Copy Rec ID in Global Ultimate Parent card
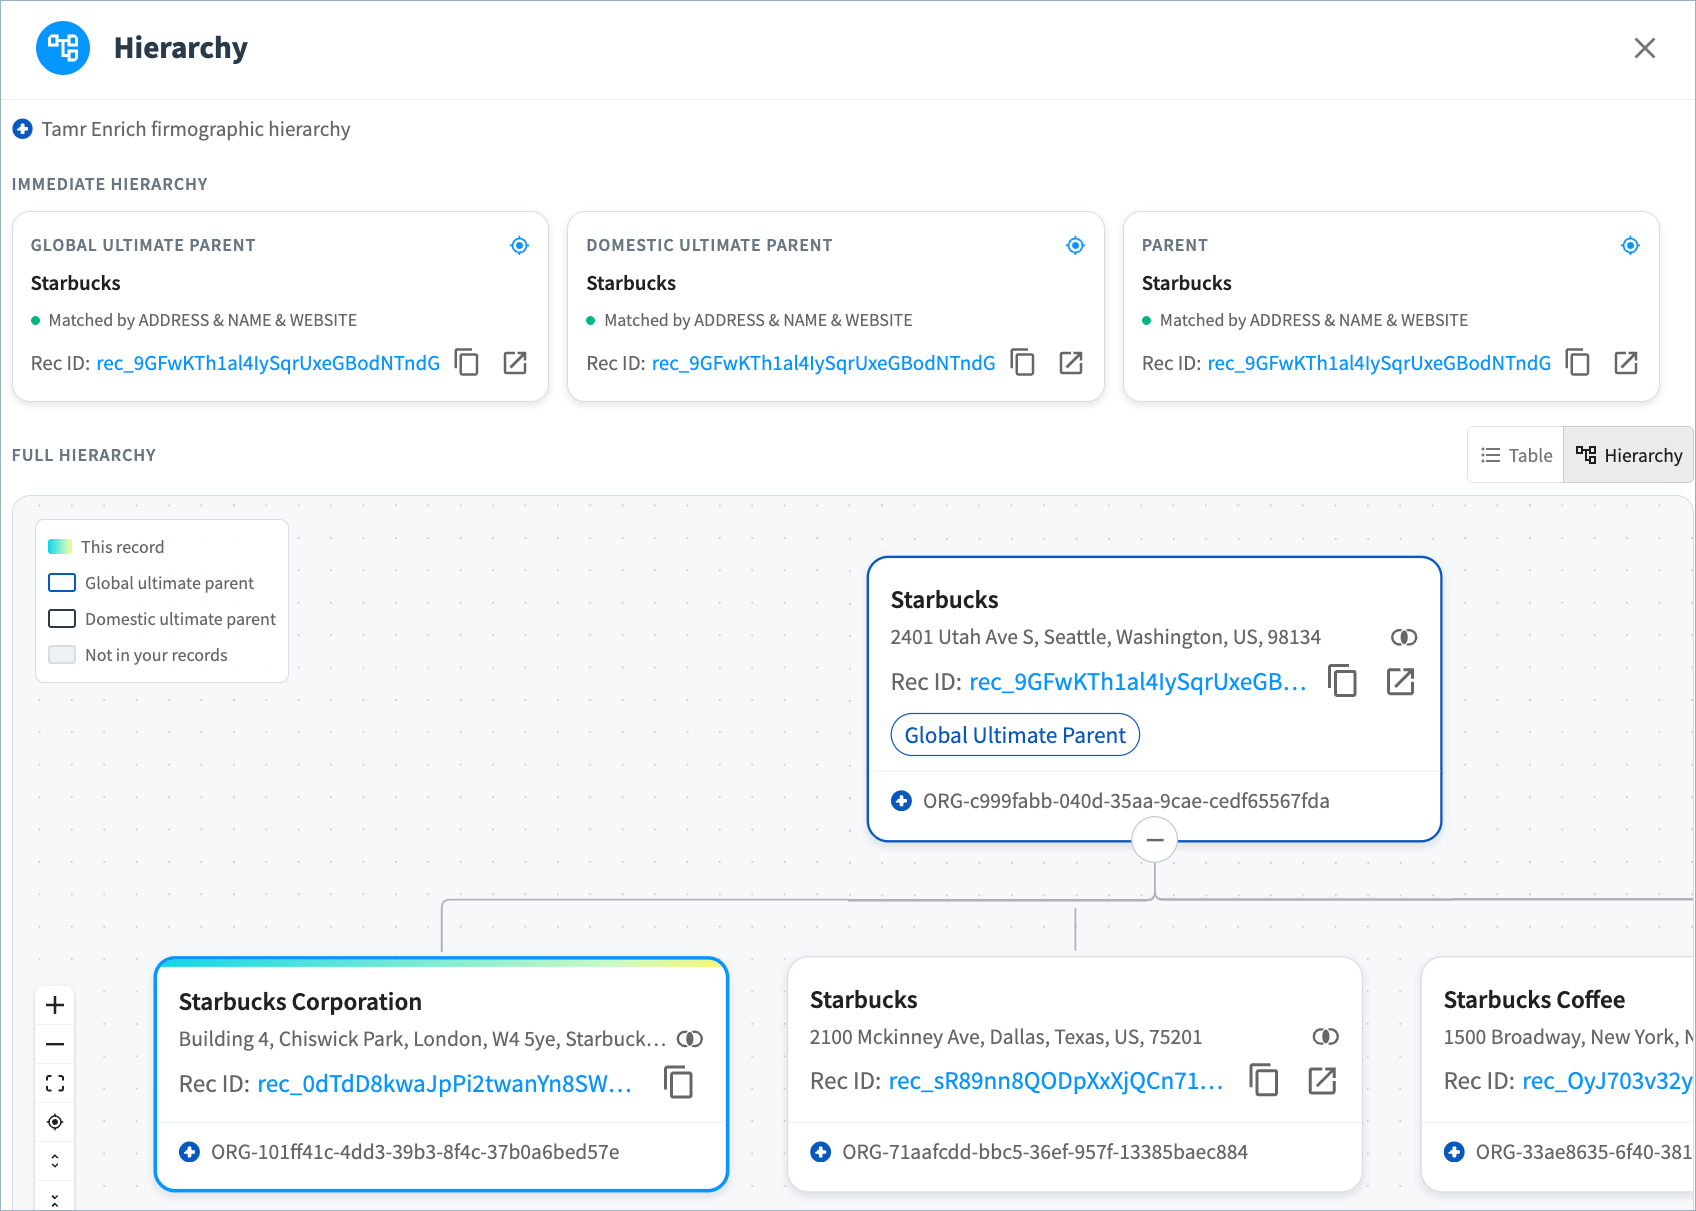 pos(467,362)
